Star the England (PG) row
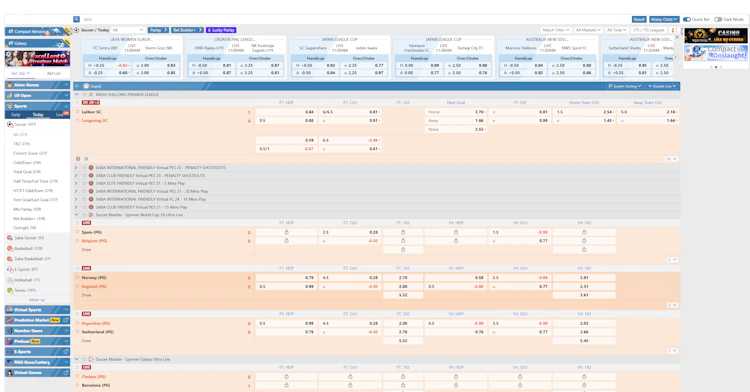 tap(77, 286)
